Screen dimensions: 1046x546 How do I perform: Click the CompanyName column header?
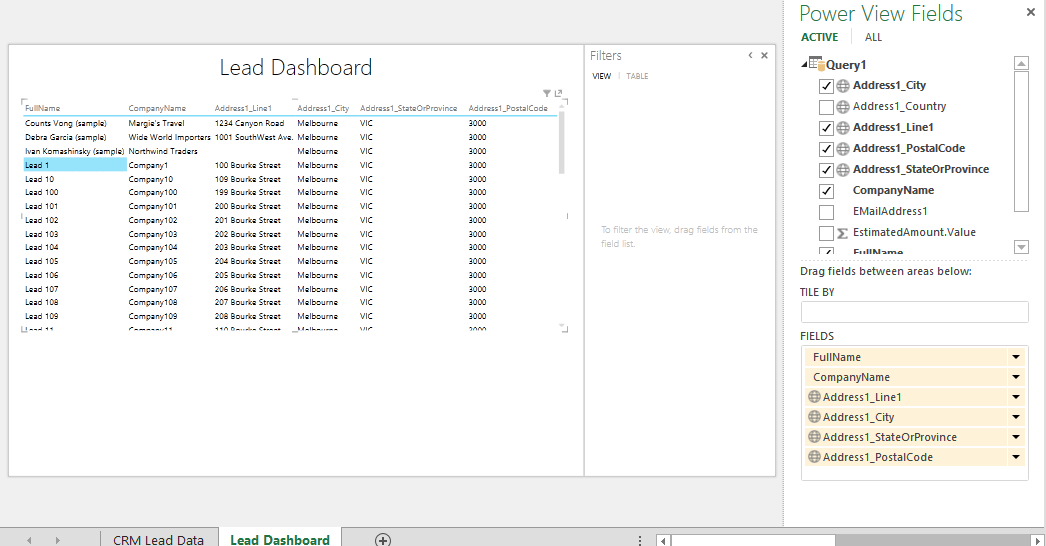157,108
